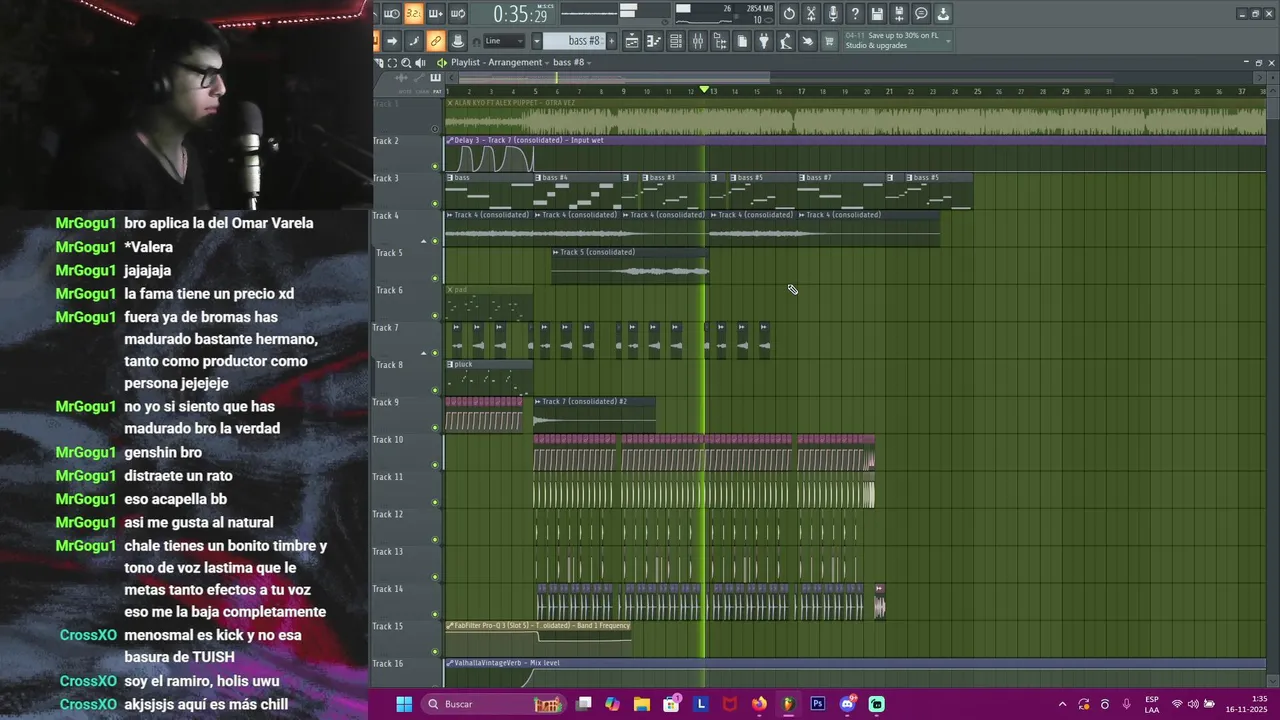1280x720 pixels.
Task: Toggle the link multi-controller button
Action: (436, 41)
